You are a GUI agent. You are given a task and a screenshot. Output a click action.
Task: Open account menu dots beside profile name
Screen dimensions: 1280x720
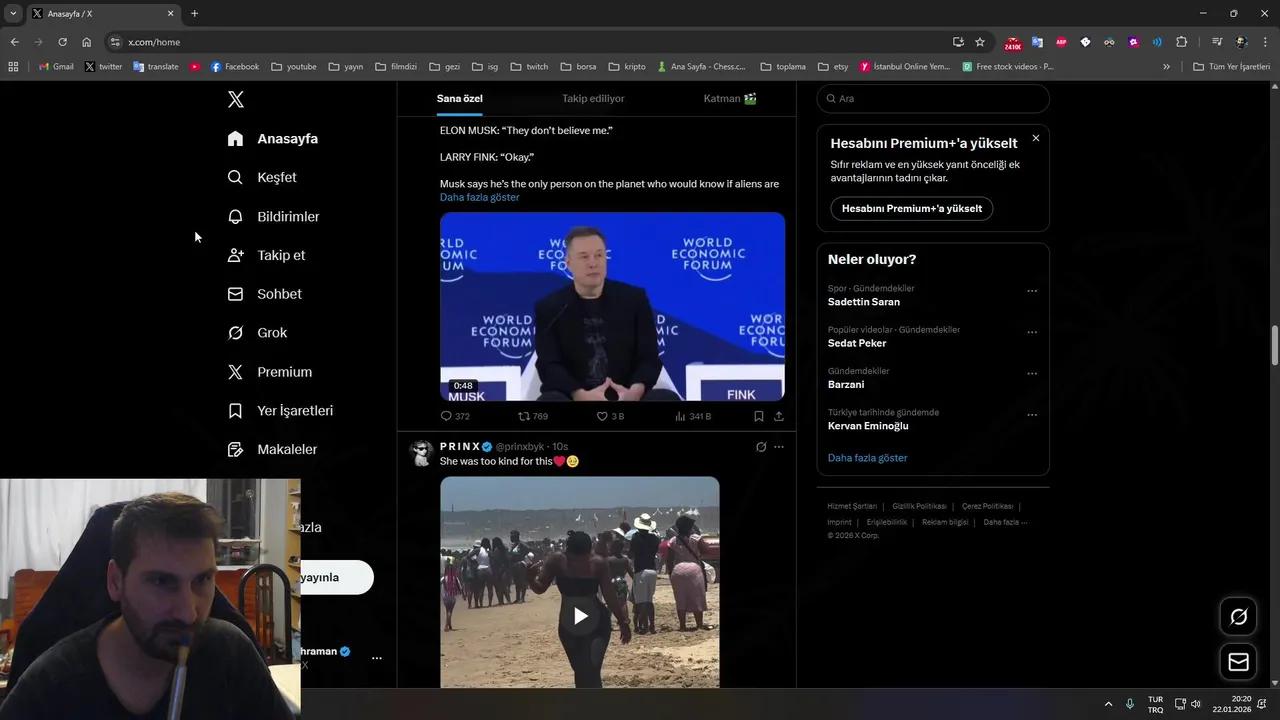tap(377, 658)
